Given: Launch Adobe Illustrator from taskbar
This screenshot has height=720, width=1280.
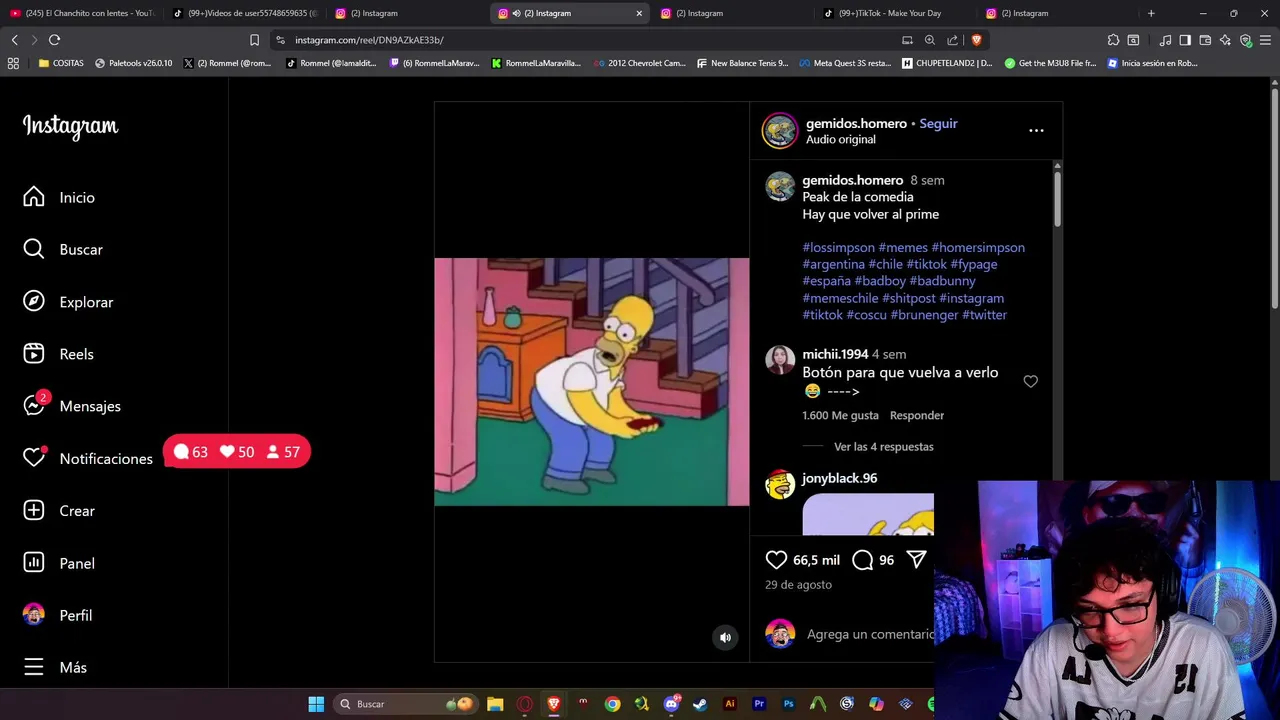Looking at the screenshot, I should [x=729, y=704].
